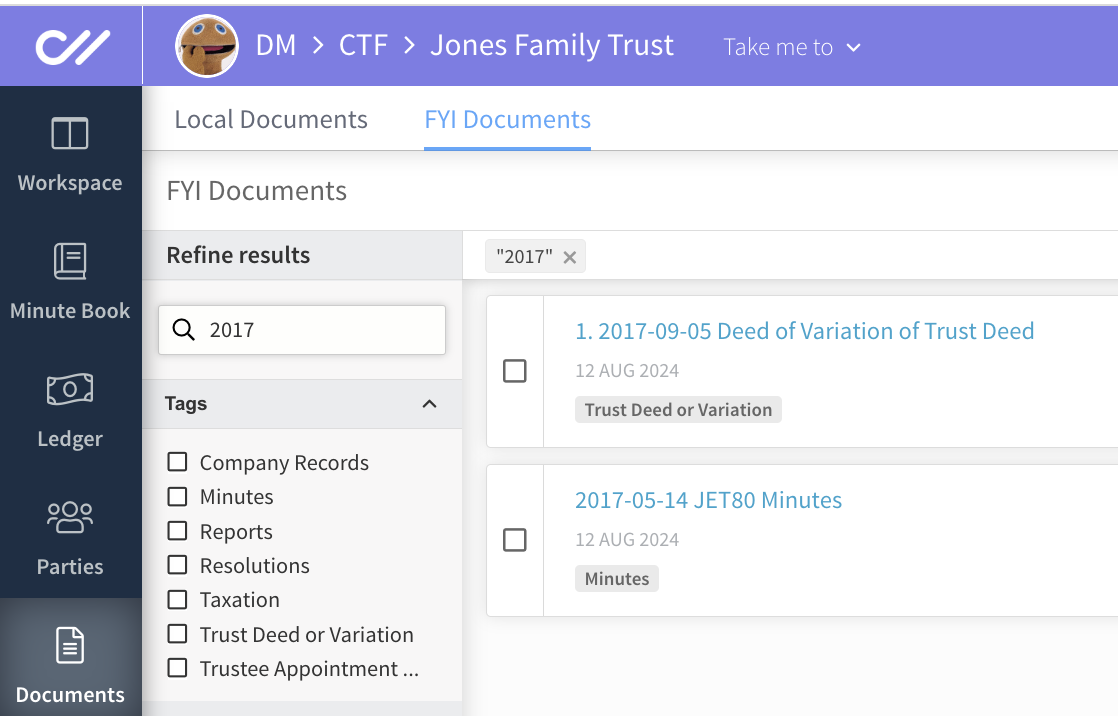Open the Workspace section in sidebar
Viewport: 1118px width, 716px height.
tap(70, 155)
